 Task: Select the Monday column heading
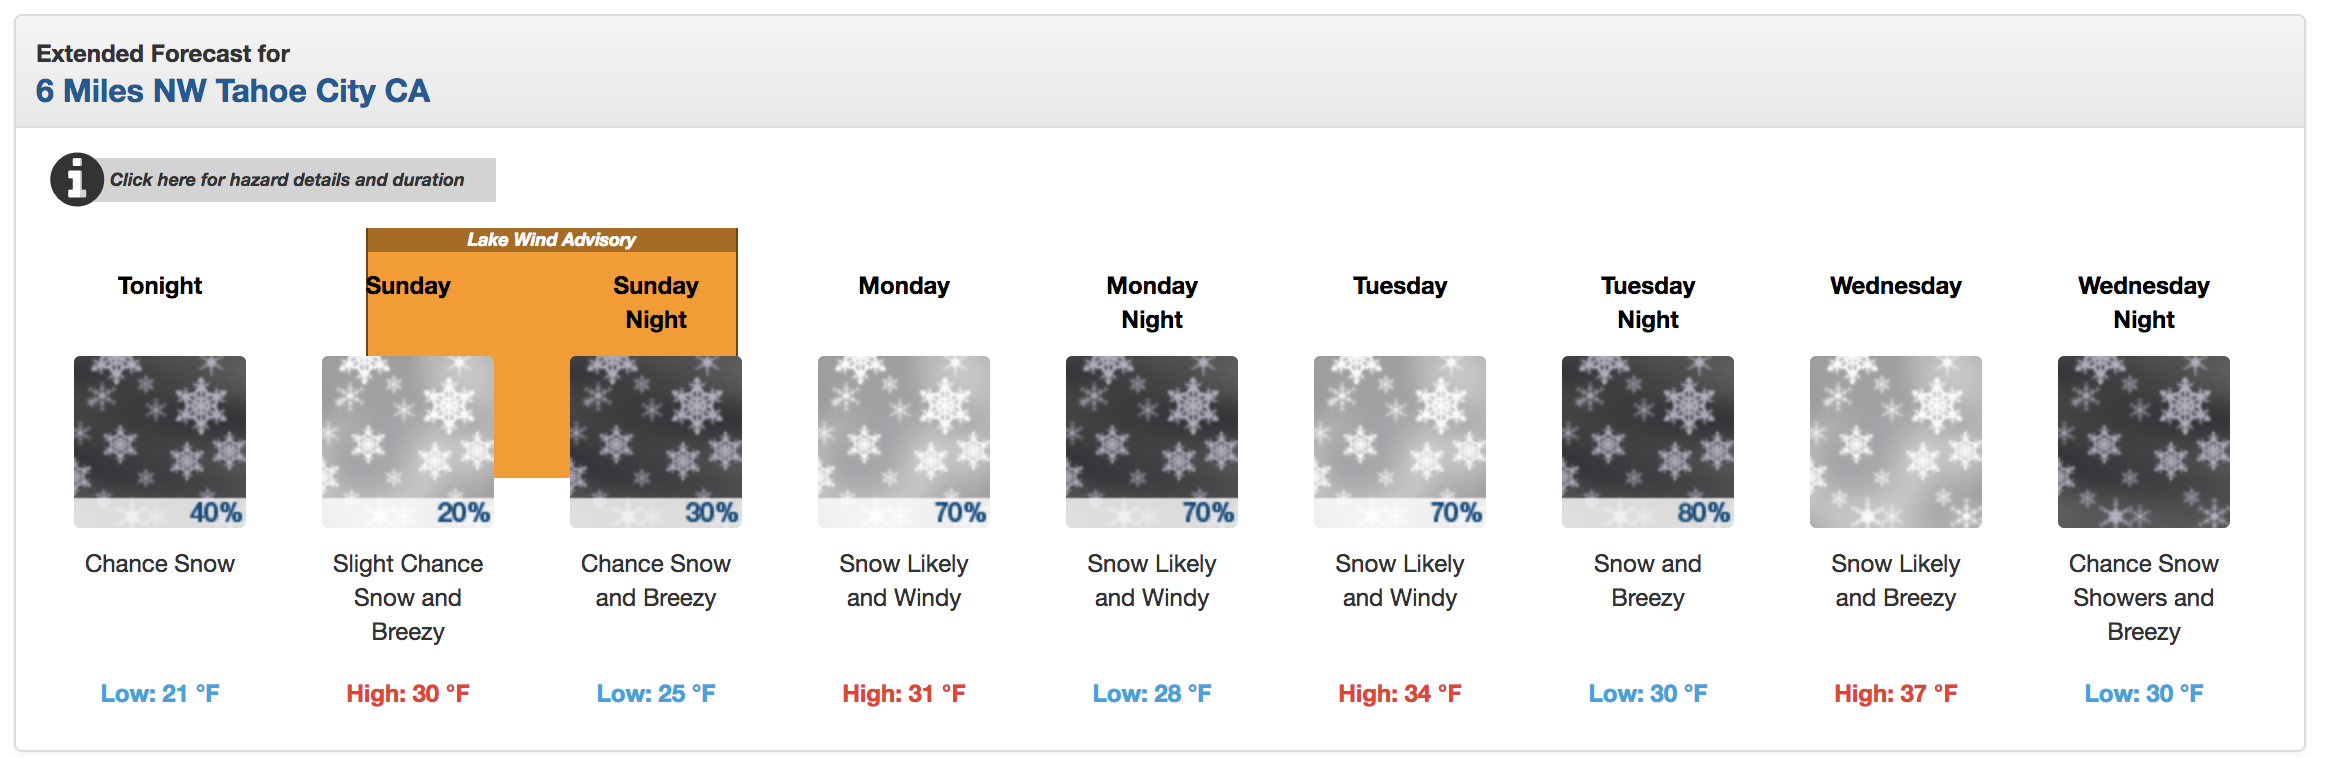click(x=904, y=286)
